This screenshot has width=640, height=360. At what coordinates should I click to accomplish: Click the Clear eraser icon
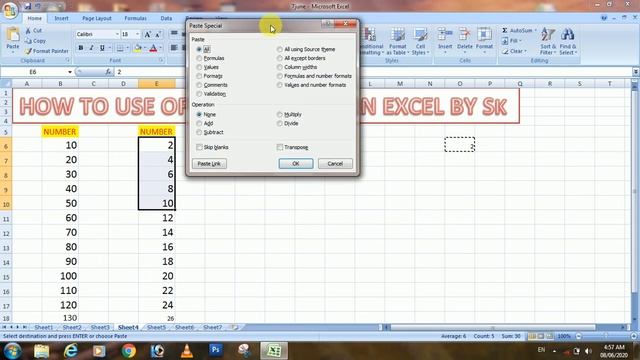click(x=505, y=51)
